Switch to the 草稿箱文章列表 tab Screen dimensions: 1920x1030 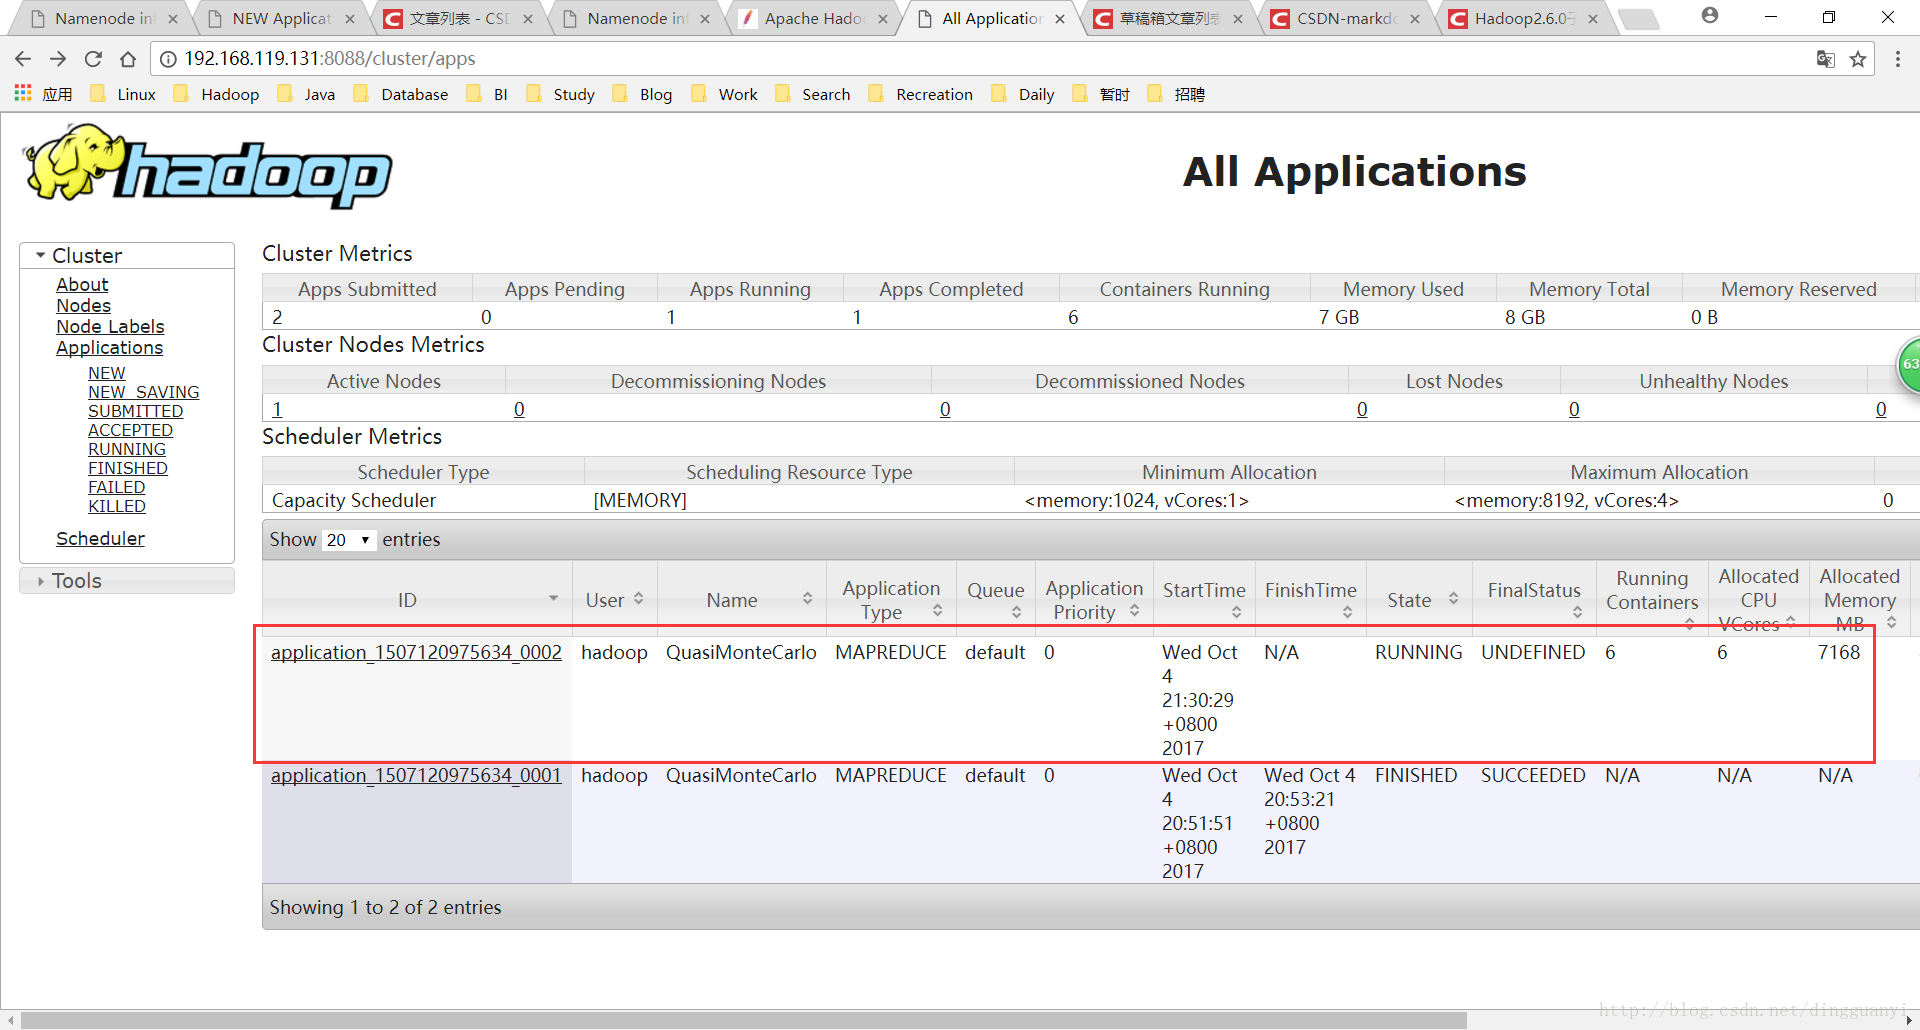click(1168, 19)
